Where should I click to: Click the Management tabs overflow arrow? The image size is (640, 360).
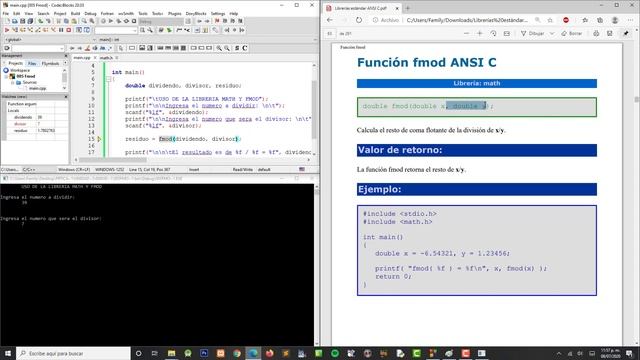(65, 63)
